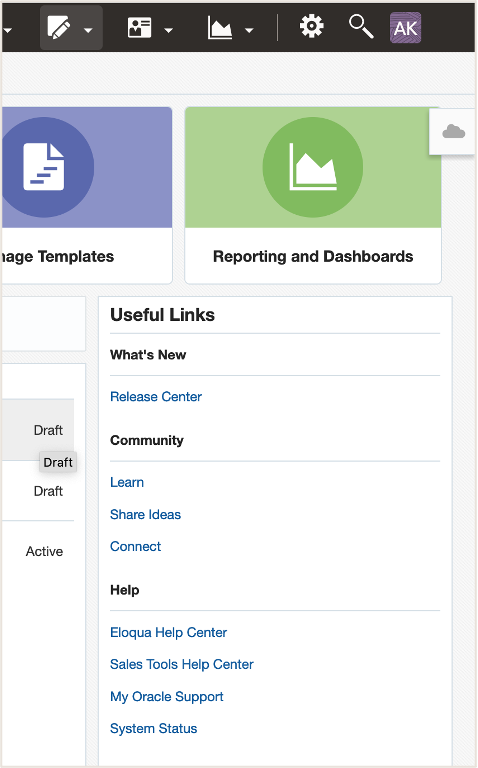Expand the dropdown arrow beside the contact card icon
This screenshot has width=478, height=768.
click(x=168, y=30)
